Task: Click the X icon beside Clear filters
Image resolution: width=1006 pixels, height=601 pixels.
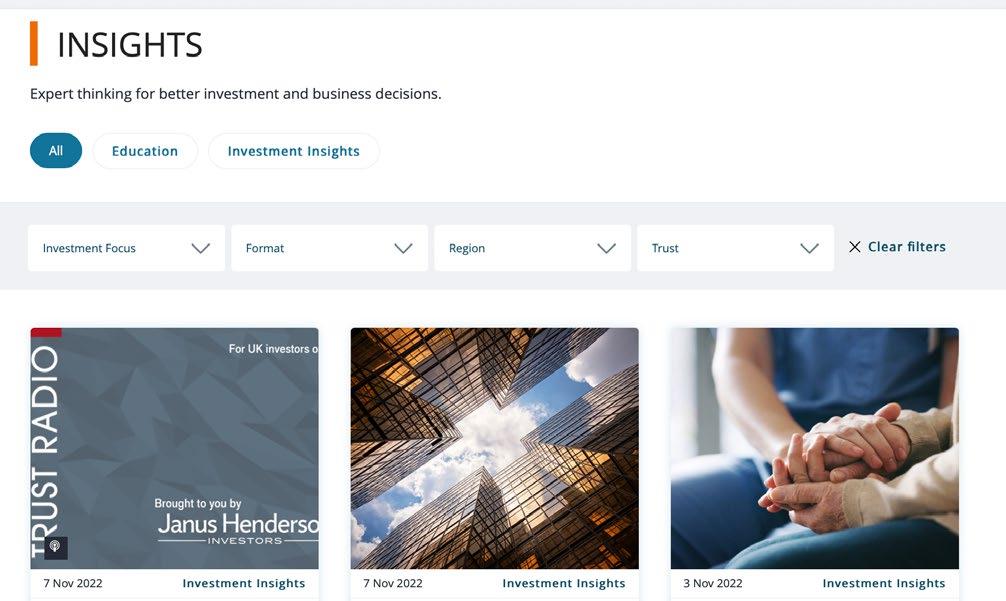Action: click(855, 247)
